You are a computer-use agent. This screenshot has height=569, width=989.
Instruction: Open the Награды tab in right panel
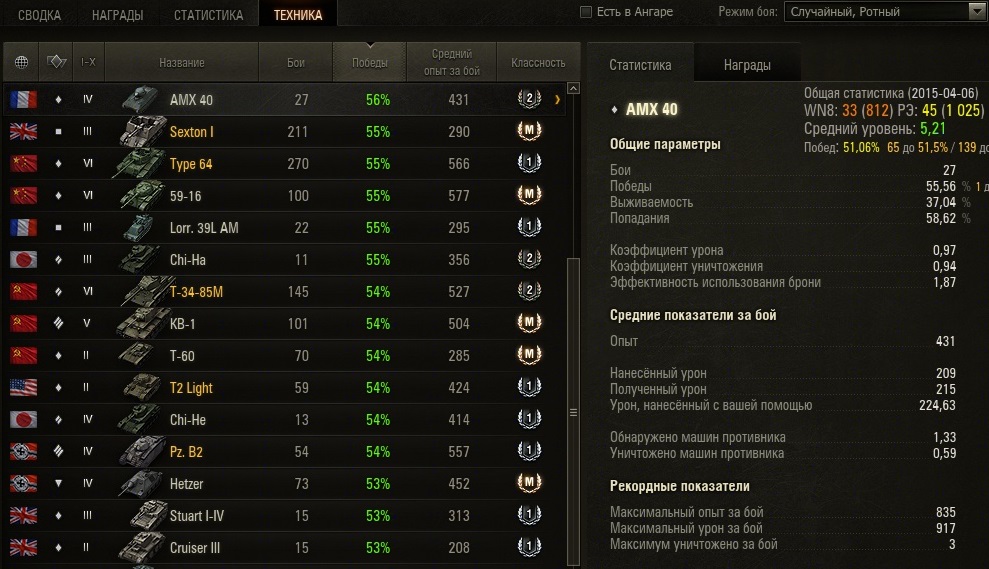pos(747,65)
